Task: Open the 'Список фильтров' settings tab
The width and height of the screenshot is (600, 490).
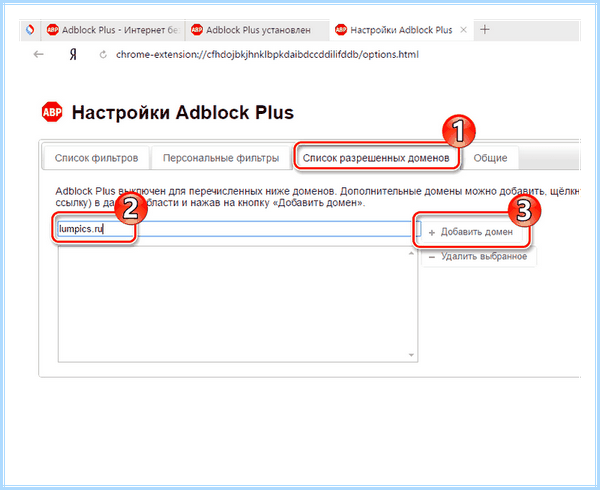Action: pos(96,158)
